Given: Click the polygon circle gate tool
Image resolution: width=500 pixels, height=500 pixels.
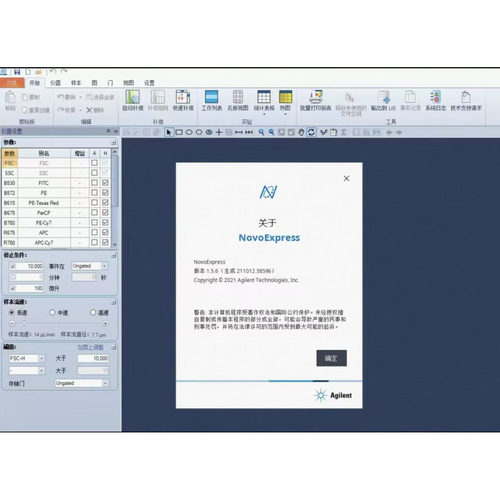Looking at the screenshot, I should [199, 132].
